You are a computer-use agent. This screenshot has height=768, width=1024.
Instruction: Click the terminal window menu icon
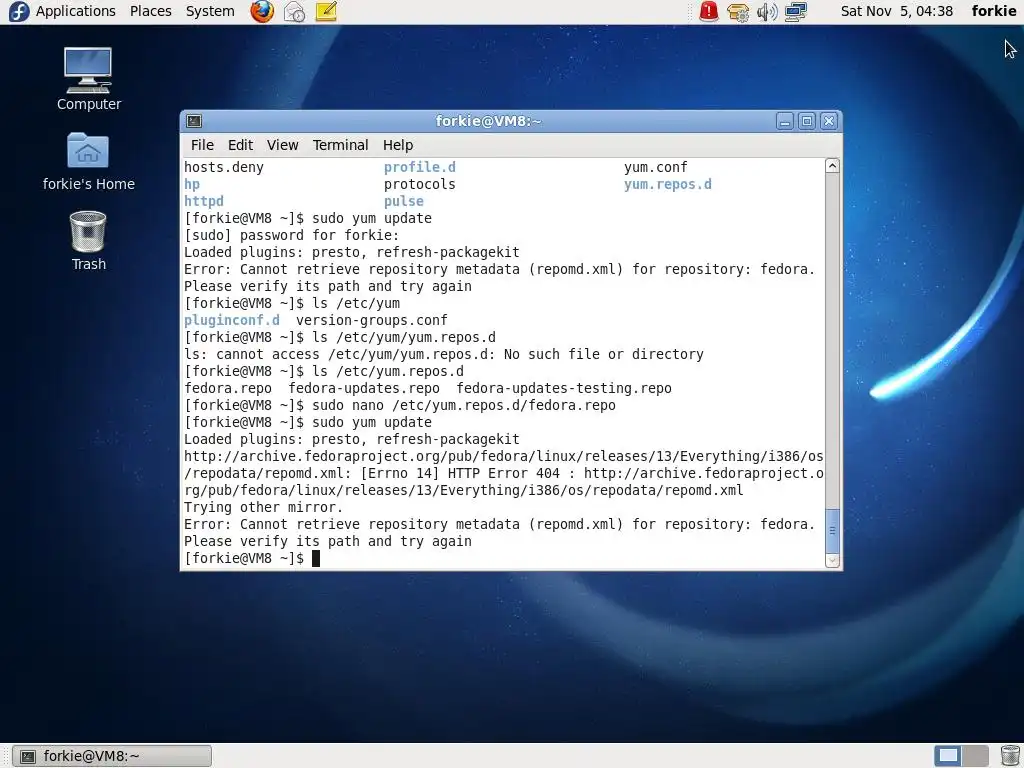[x=194, y=121]
